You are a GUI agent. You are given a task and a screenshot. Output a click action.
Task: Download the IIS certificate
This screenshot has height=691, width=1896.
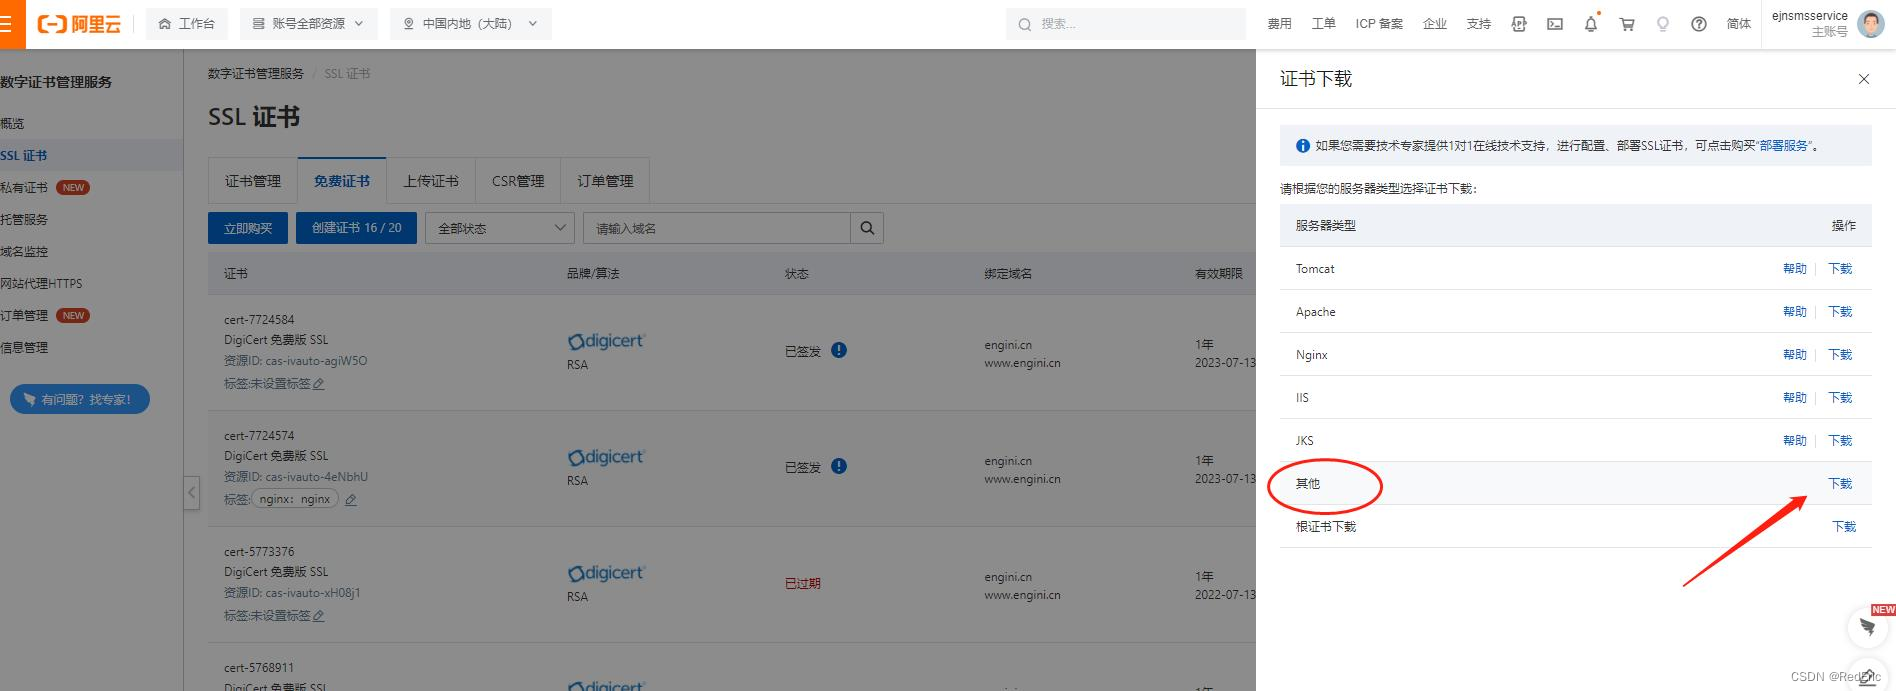tap(1840, 398)
